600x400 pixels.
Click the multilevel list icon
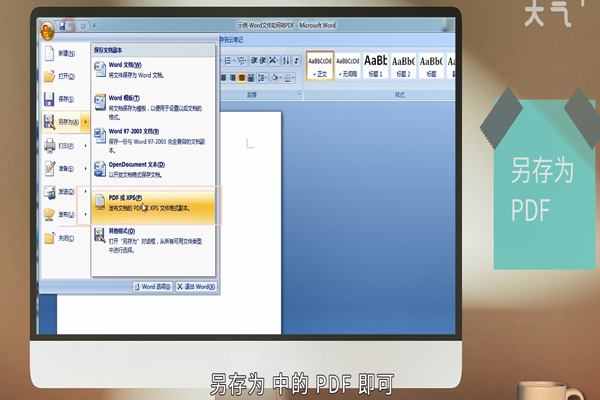pyautogui.click(x=242, y=60)
